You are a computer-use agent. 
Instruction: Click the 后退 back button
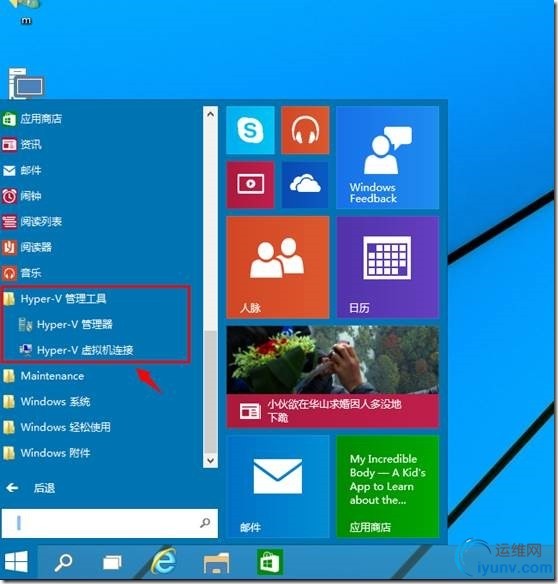31,488
